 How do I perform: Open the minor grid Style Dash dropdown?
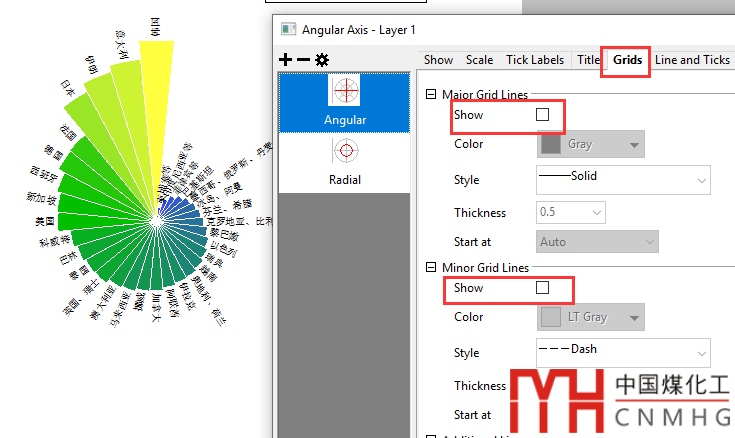click(x=622, y=353)
